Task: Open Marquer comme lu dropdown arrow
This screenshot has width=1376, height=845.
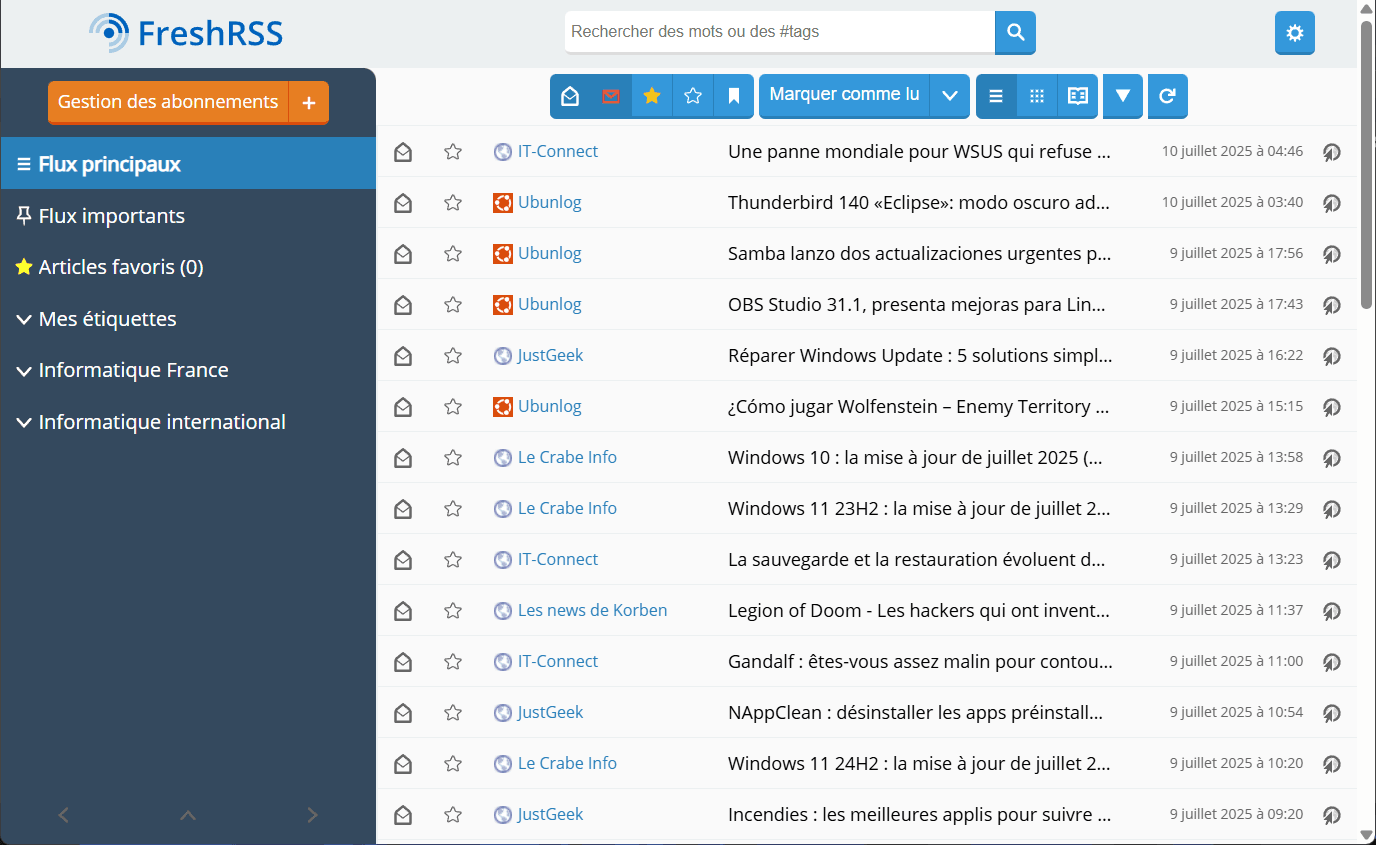Action: (x=949, y=96)
